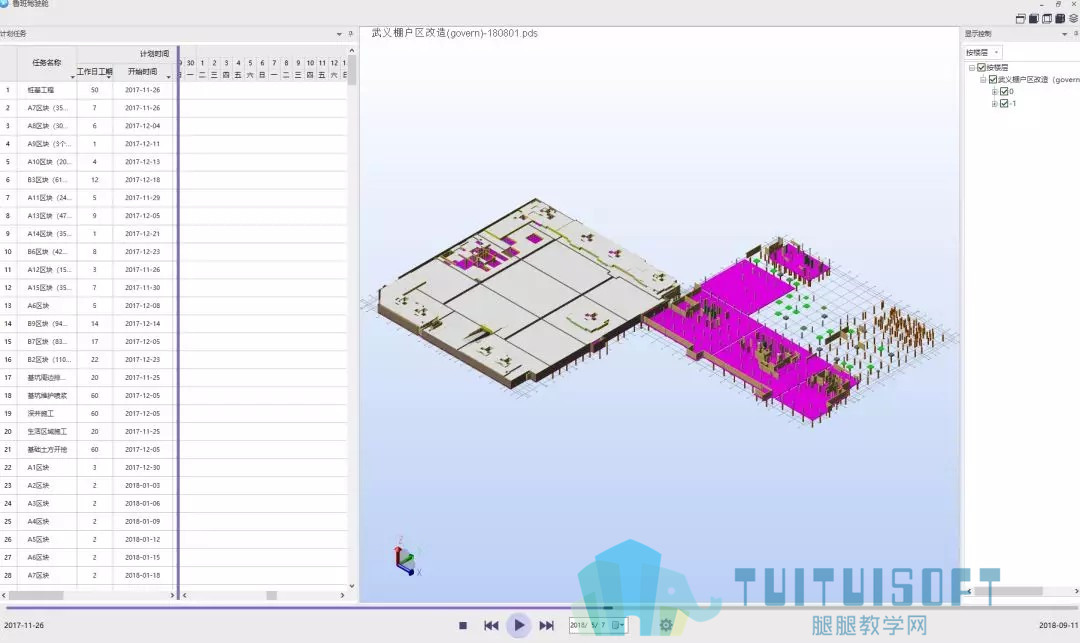Select task row 基坑维护喷浆
This screenshot has height=643, width=1080.
click(x=88, y=395)
